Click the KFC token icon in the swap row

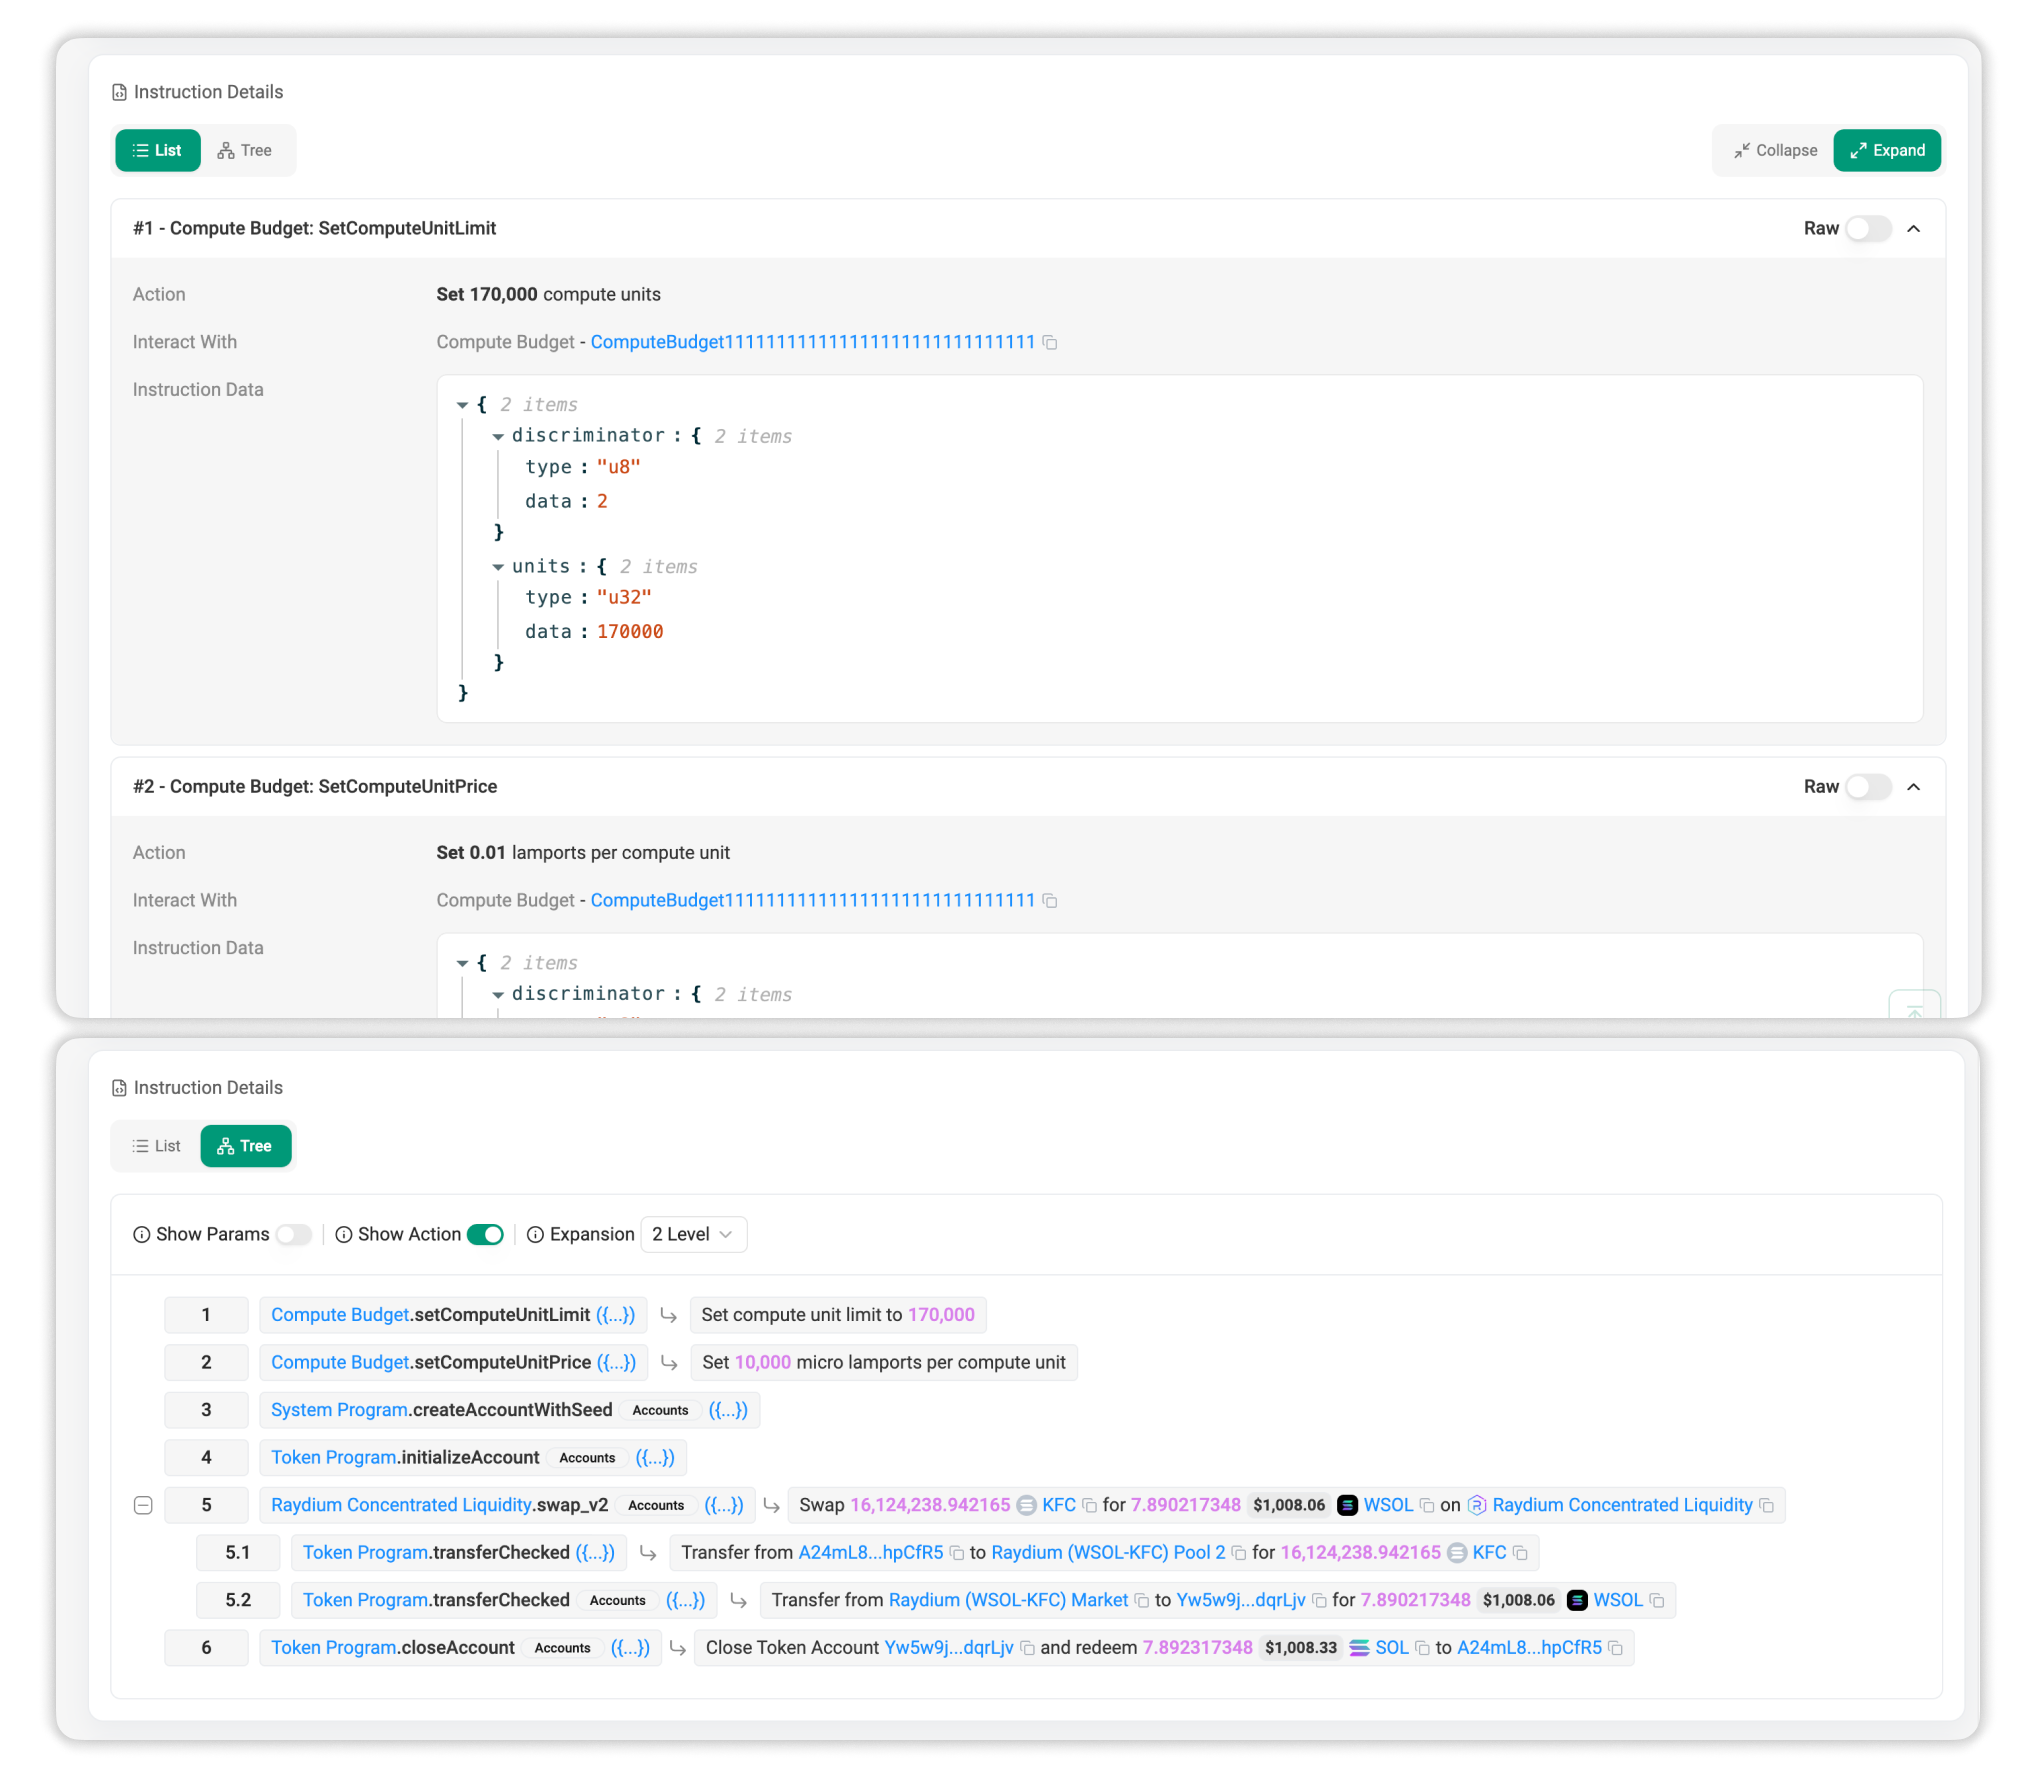coord(1028,1505)
